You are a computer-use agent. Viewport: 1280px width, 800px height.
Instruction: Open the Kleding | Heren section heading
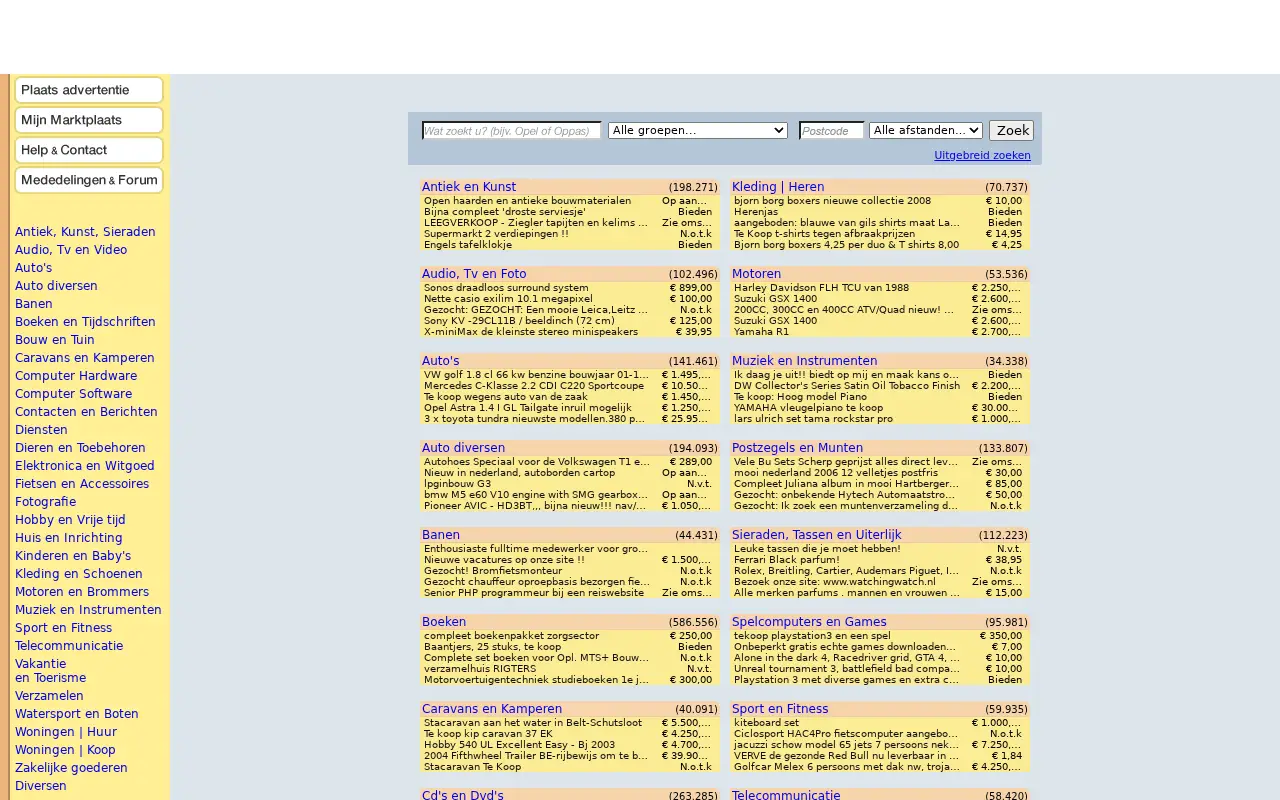pos(778,187)
